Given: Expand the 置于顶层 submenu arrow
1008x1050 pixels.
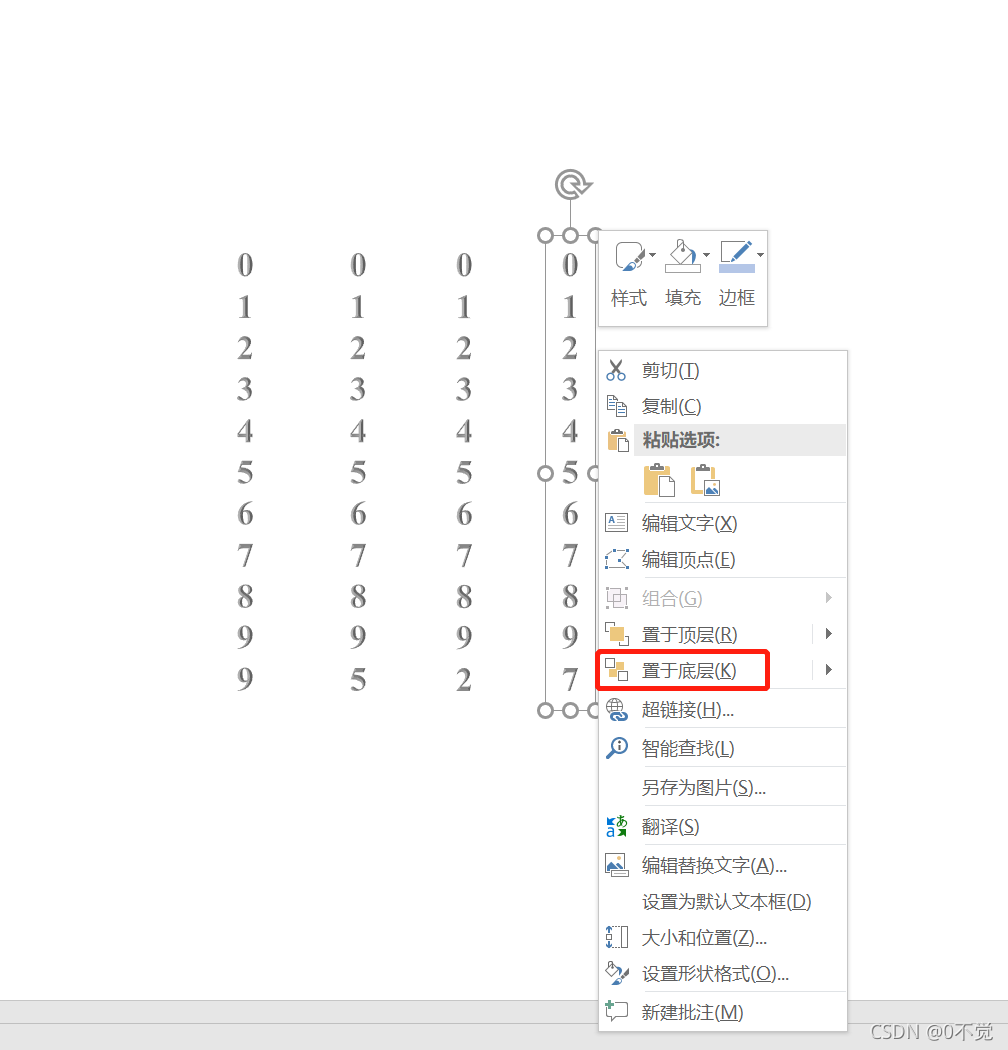Looking at the screenshot, I should 829,633.
